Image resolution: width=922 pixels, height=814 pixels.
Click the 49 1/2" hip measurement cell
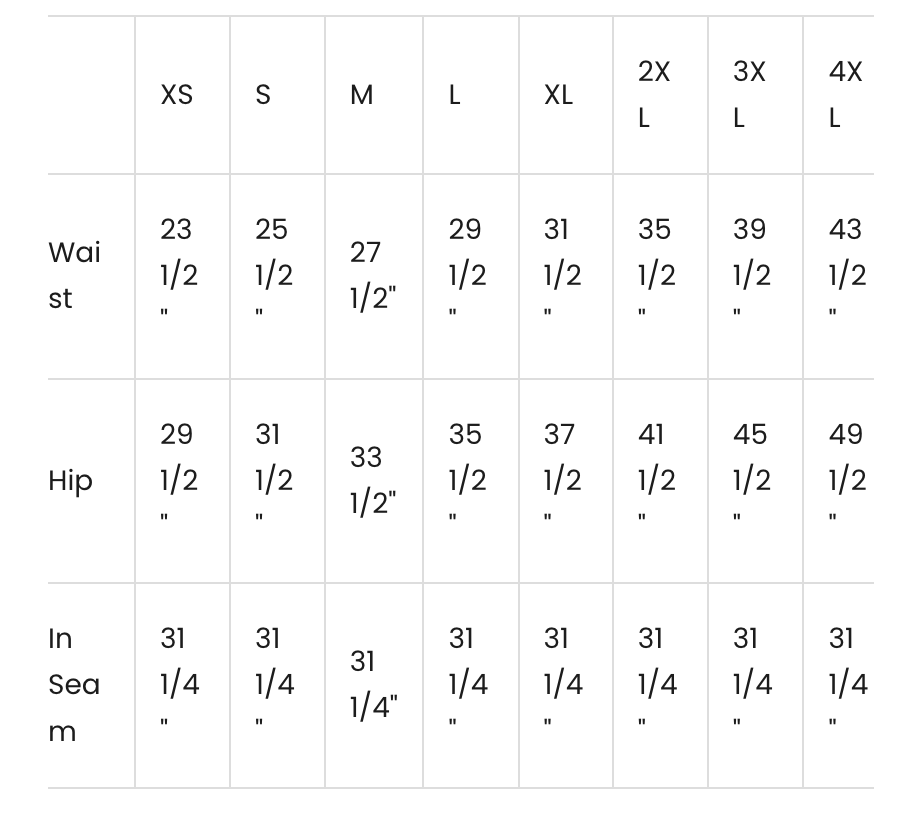tap(846, 480)
